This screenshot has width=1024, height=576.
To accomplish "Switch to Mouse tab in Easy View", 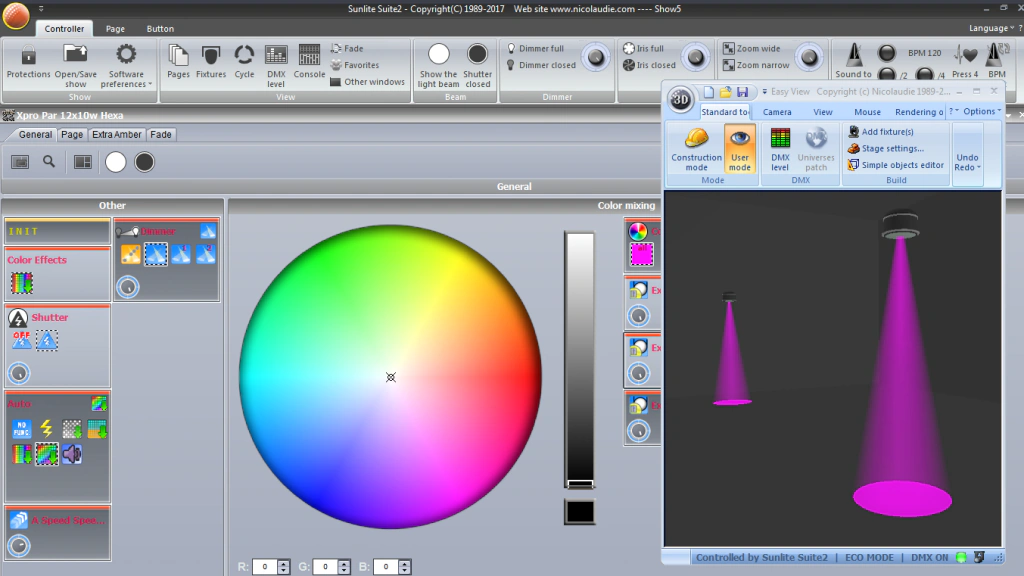I will tap(867, 112).
